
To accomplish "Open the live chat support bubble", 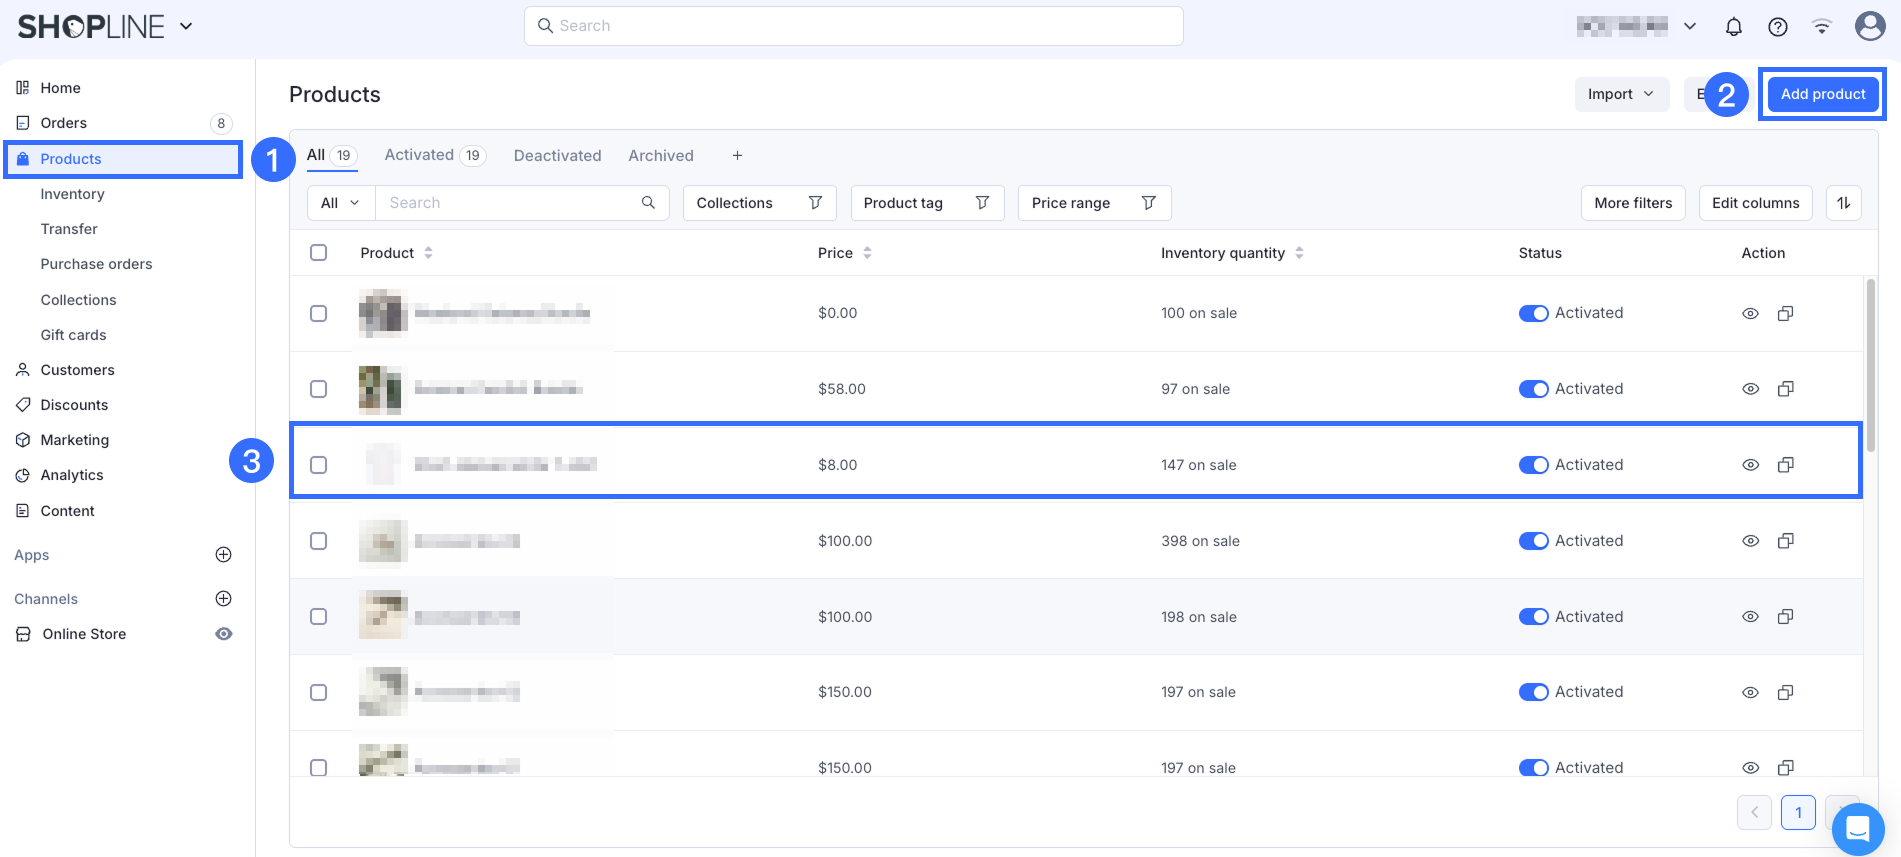I will pyautogui.click(x=1857, y=829).
